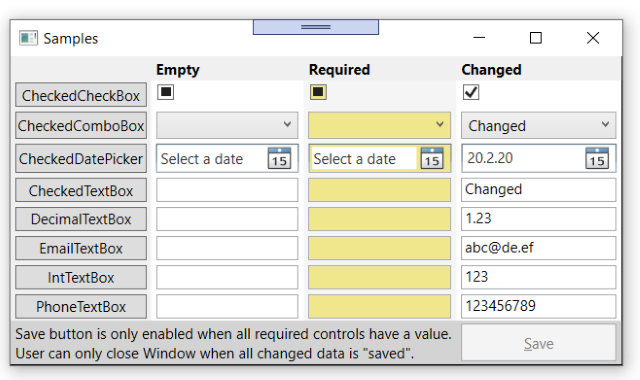This screenshot has width=640, height=380.
Task: Click the Samples window app icon
Action: click(28, 38)
